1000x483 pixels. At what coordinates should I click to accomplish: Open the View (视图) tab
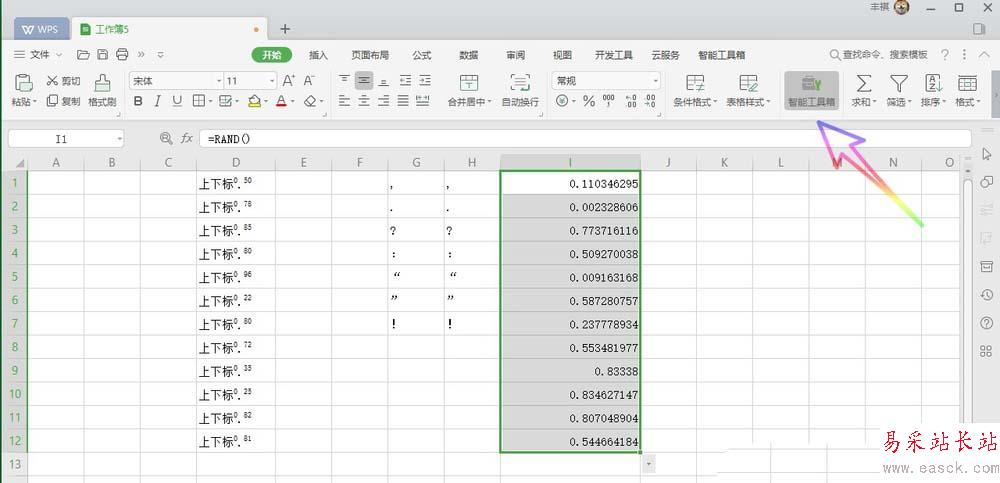pos(562,55)
